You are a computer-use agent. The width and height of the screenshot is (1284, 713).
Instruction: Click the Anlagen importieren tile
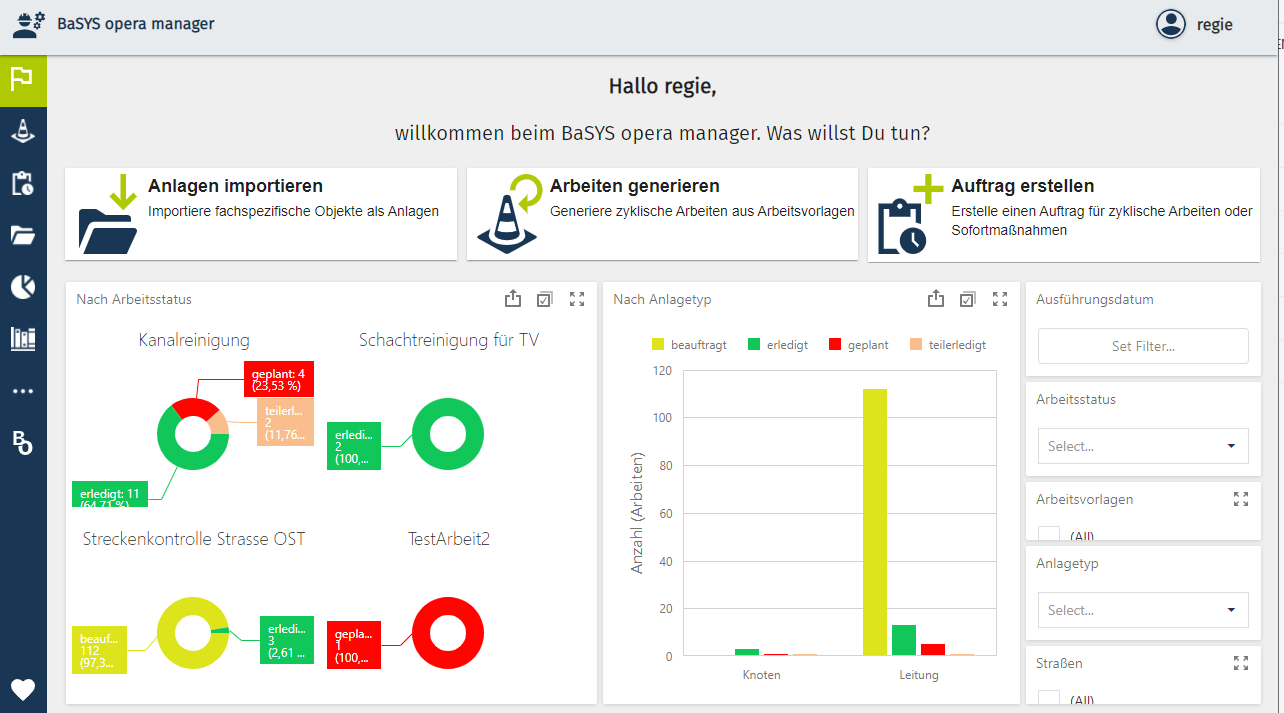(x=261, y=214)
